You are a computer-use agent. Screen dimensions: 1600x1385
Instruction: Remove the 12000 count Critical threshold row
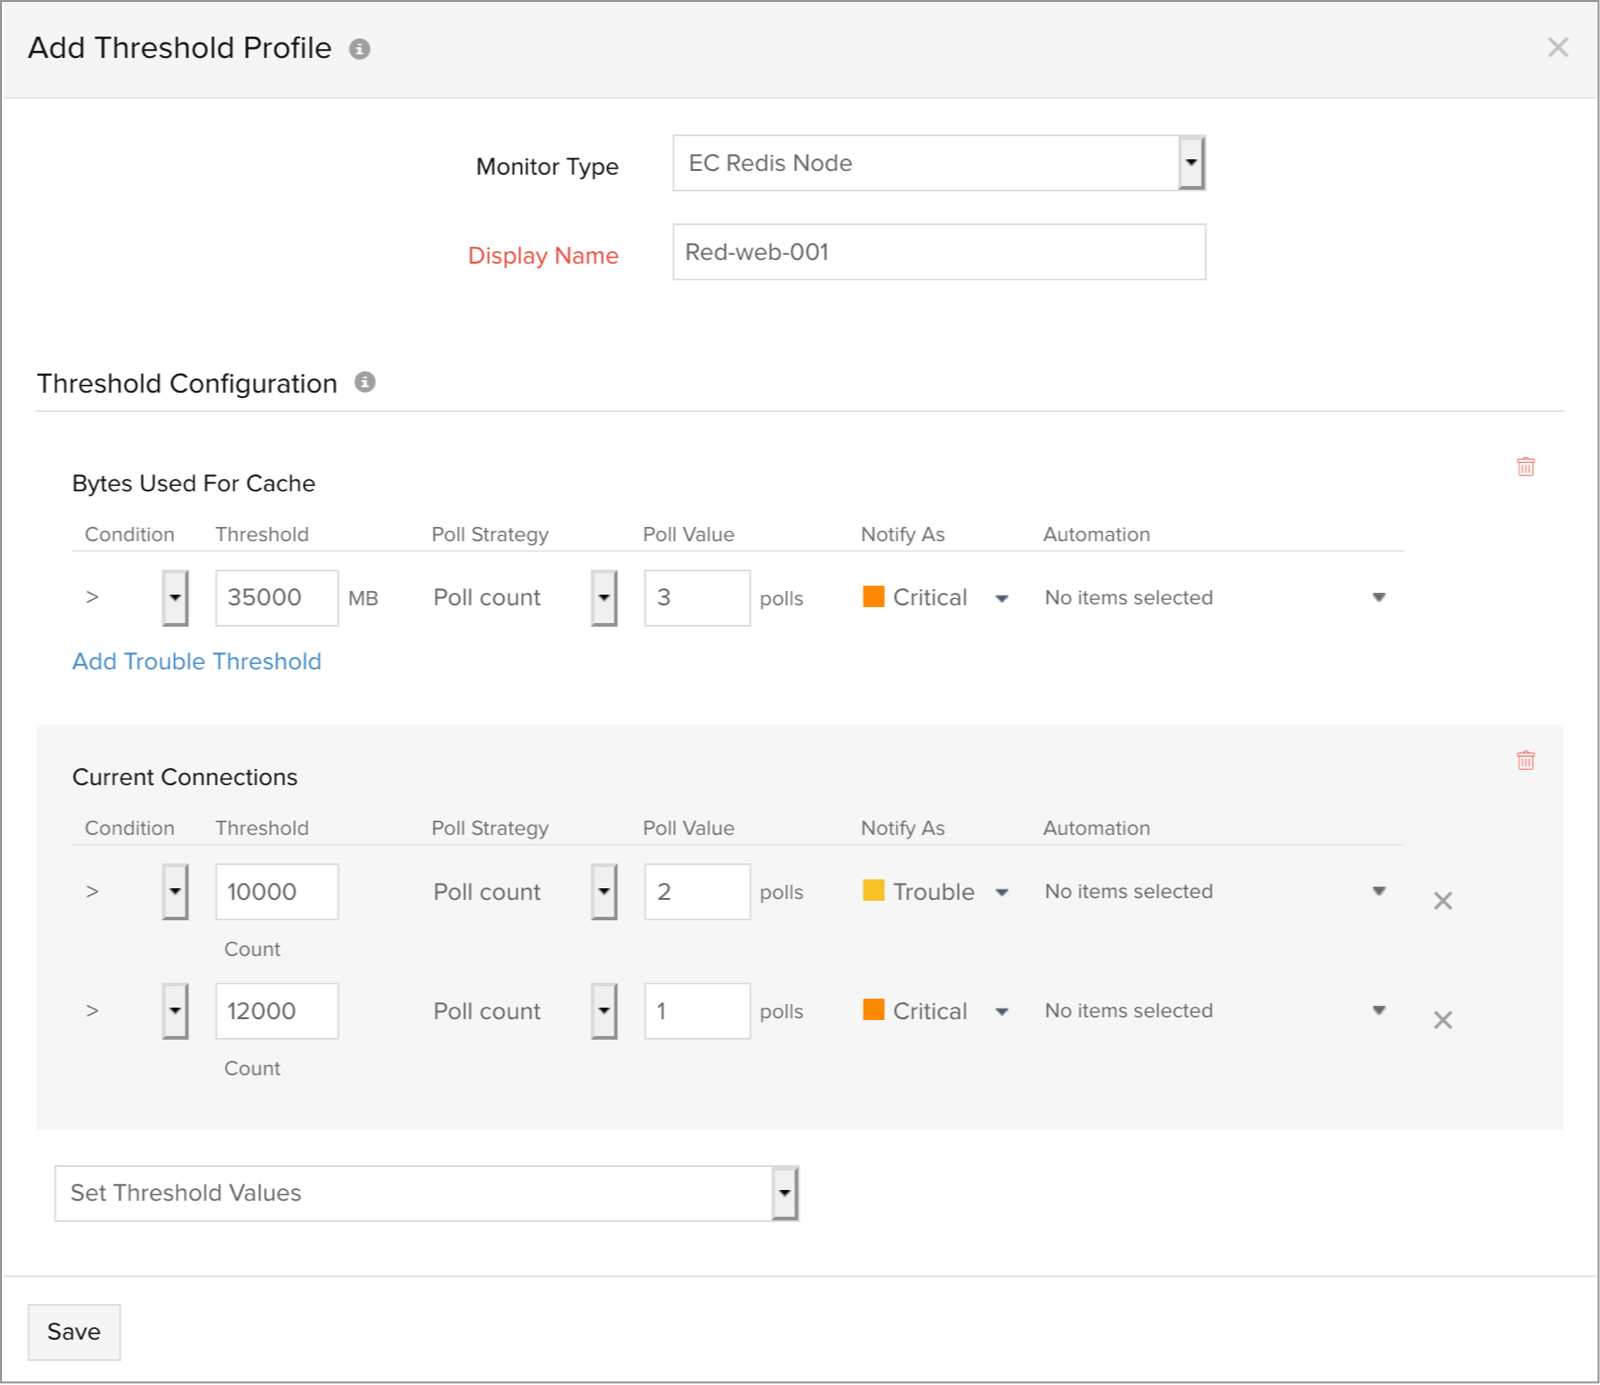point(1443,1020)
